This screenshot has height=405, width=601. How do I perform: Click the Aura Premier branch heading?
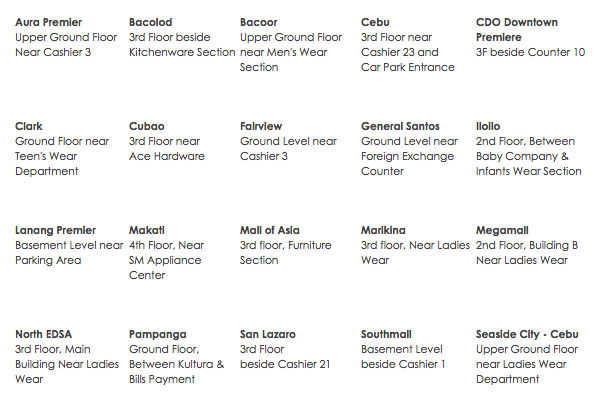tap(49, 22)
